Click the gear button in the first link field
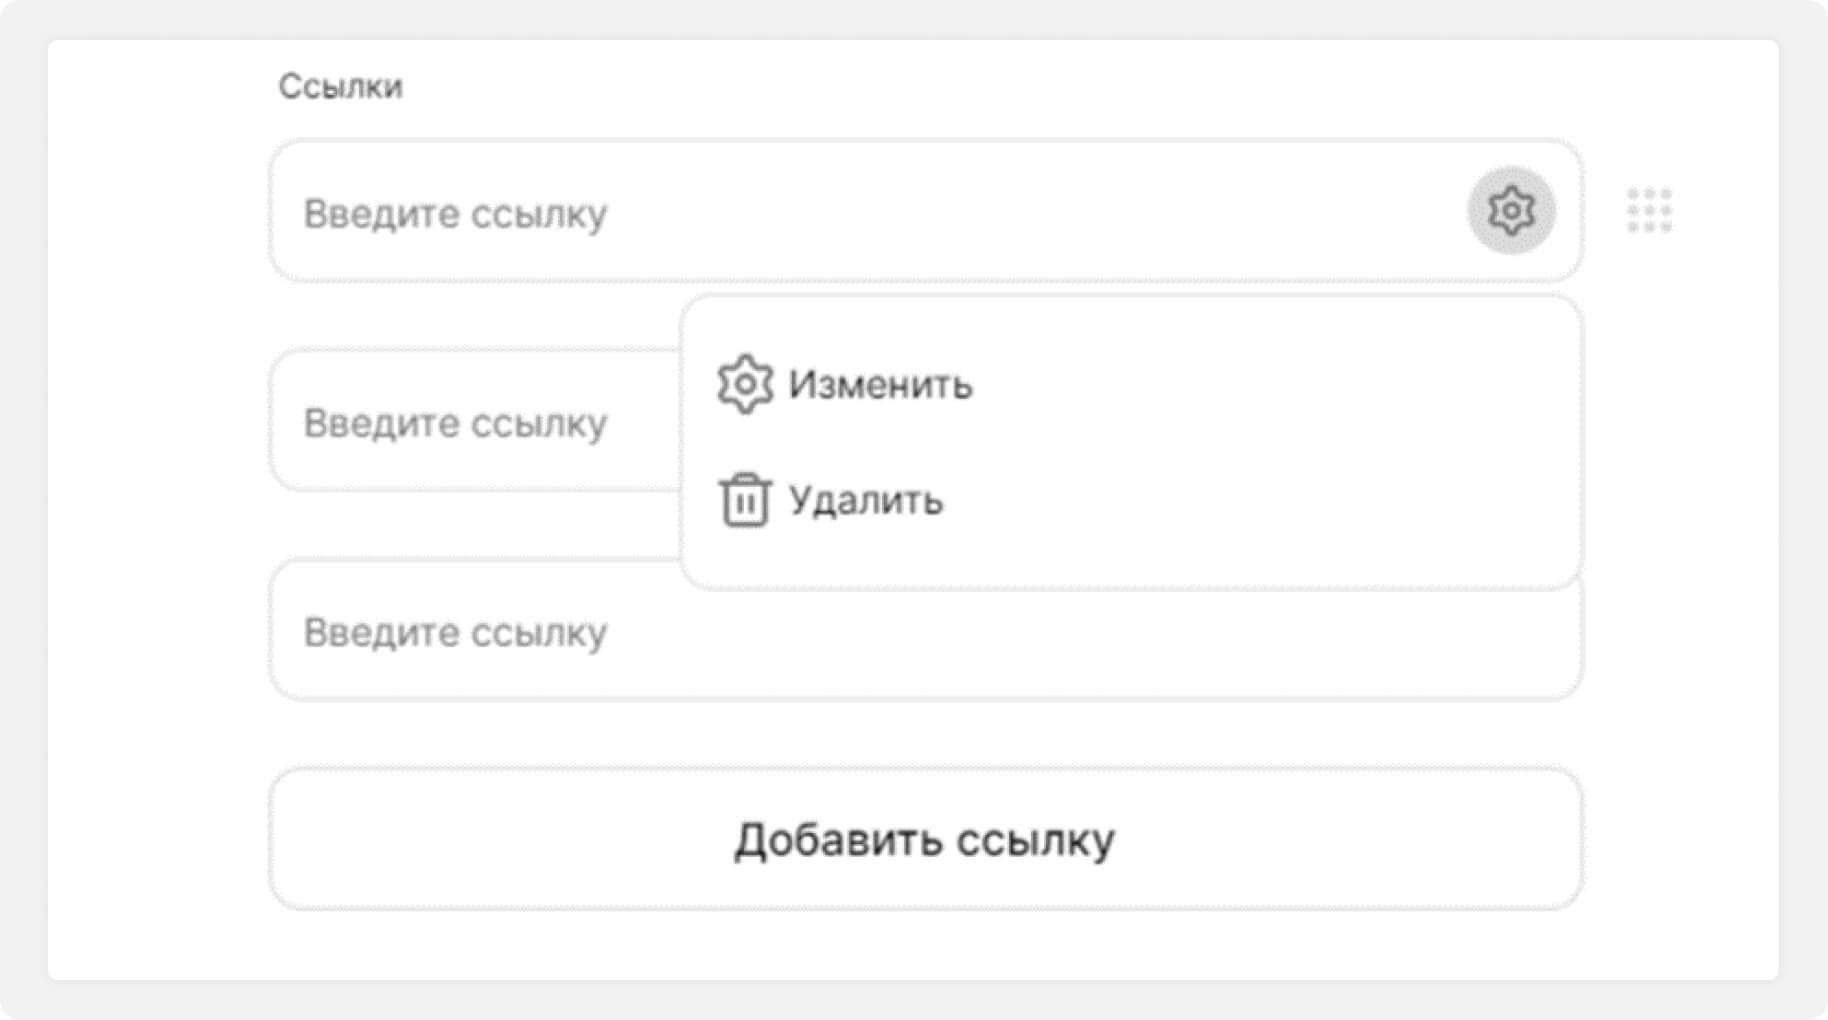This screenshot has height=1020, width=1828. tap(1510, 211)
